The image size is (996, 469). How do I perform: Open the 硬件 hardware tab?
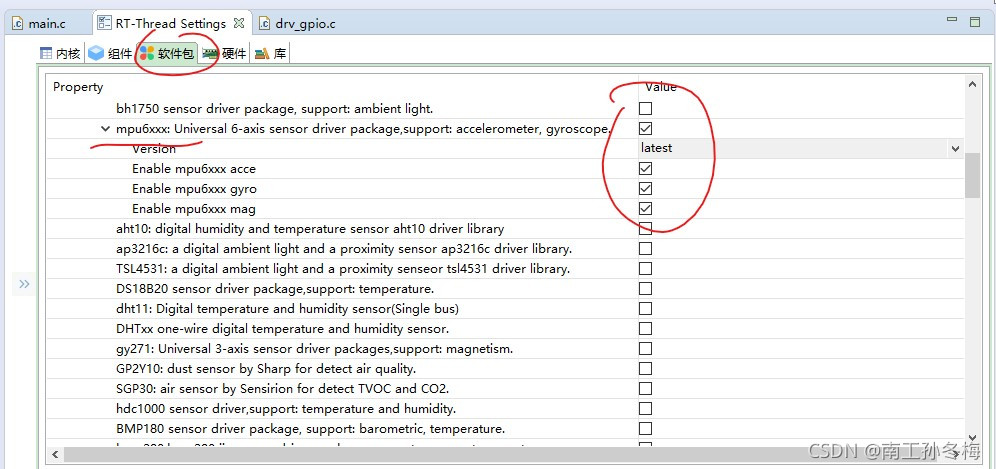pyautogui.click(x=224, y=54)
